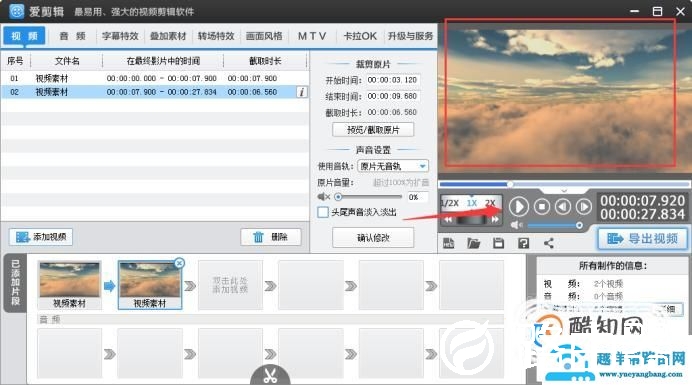This screenshot has height=385, width=692.
Task: Save the project floppy disk icon
Action: coord(498,243)
